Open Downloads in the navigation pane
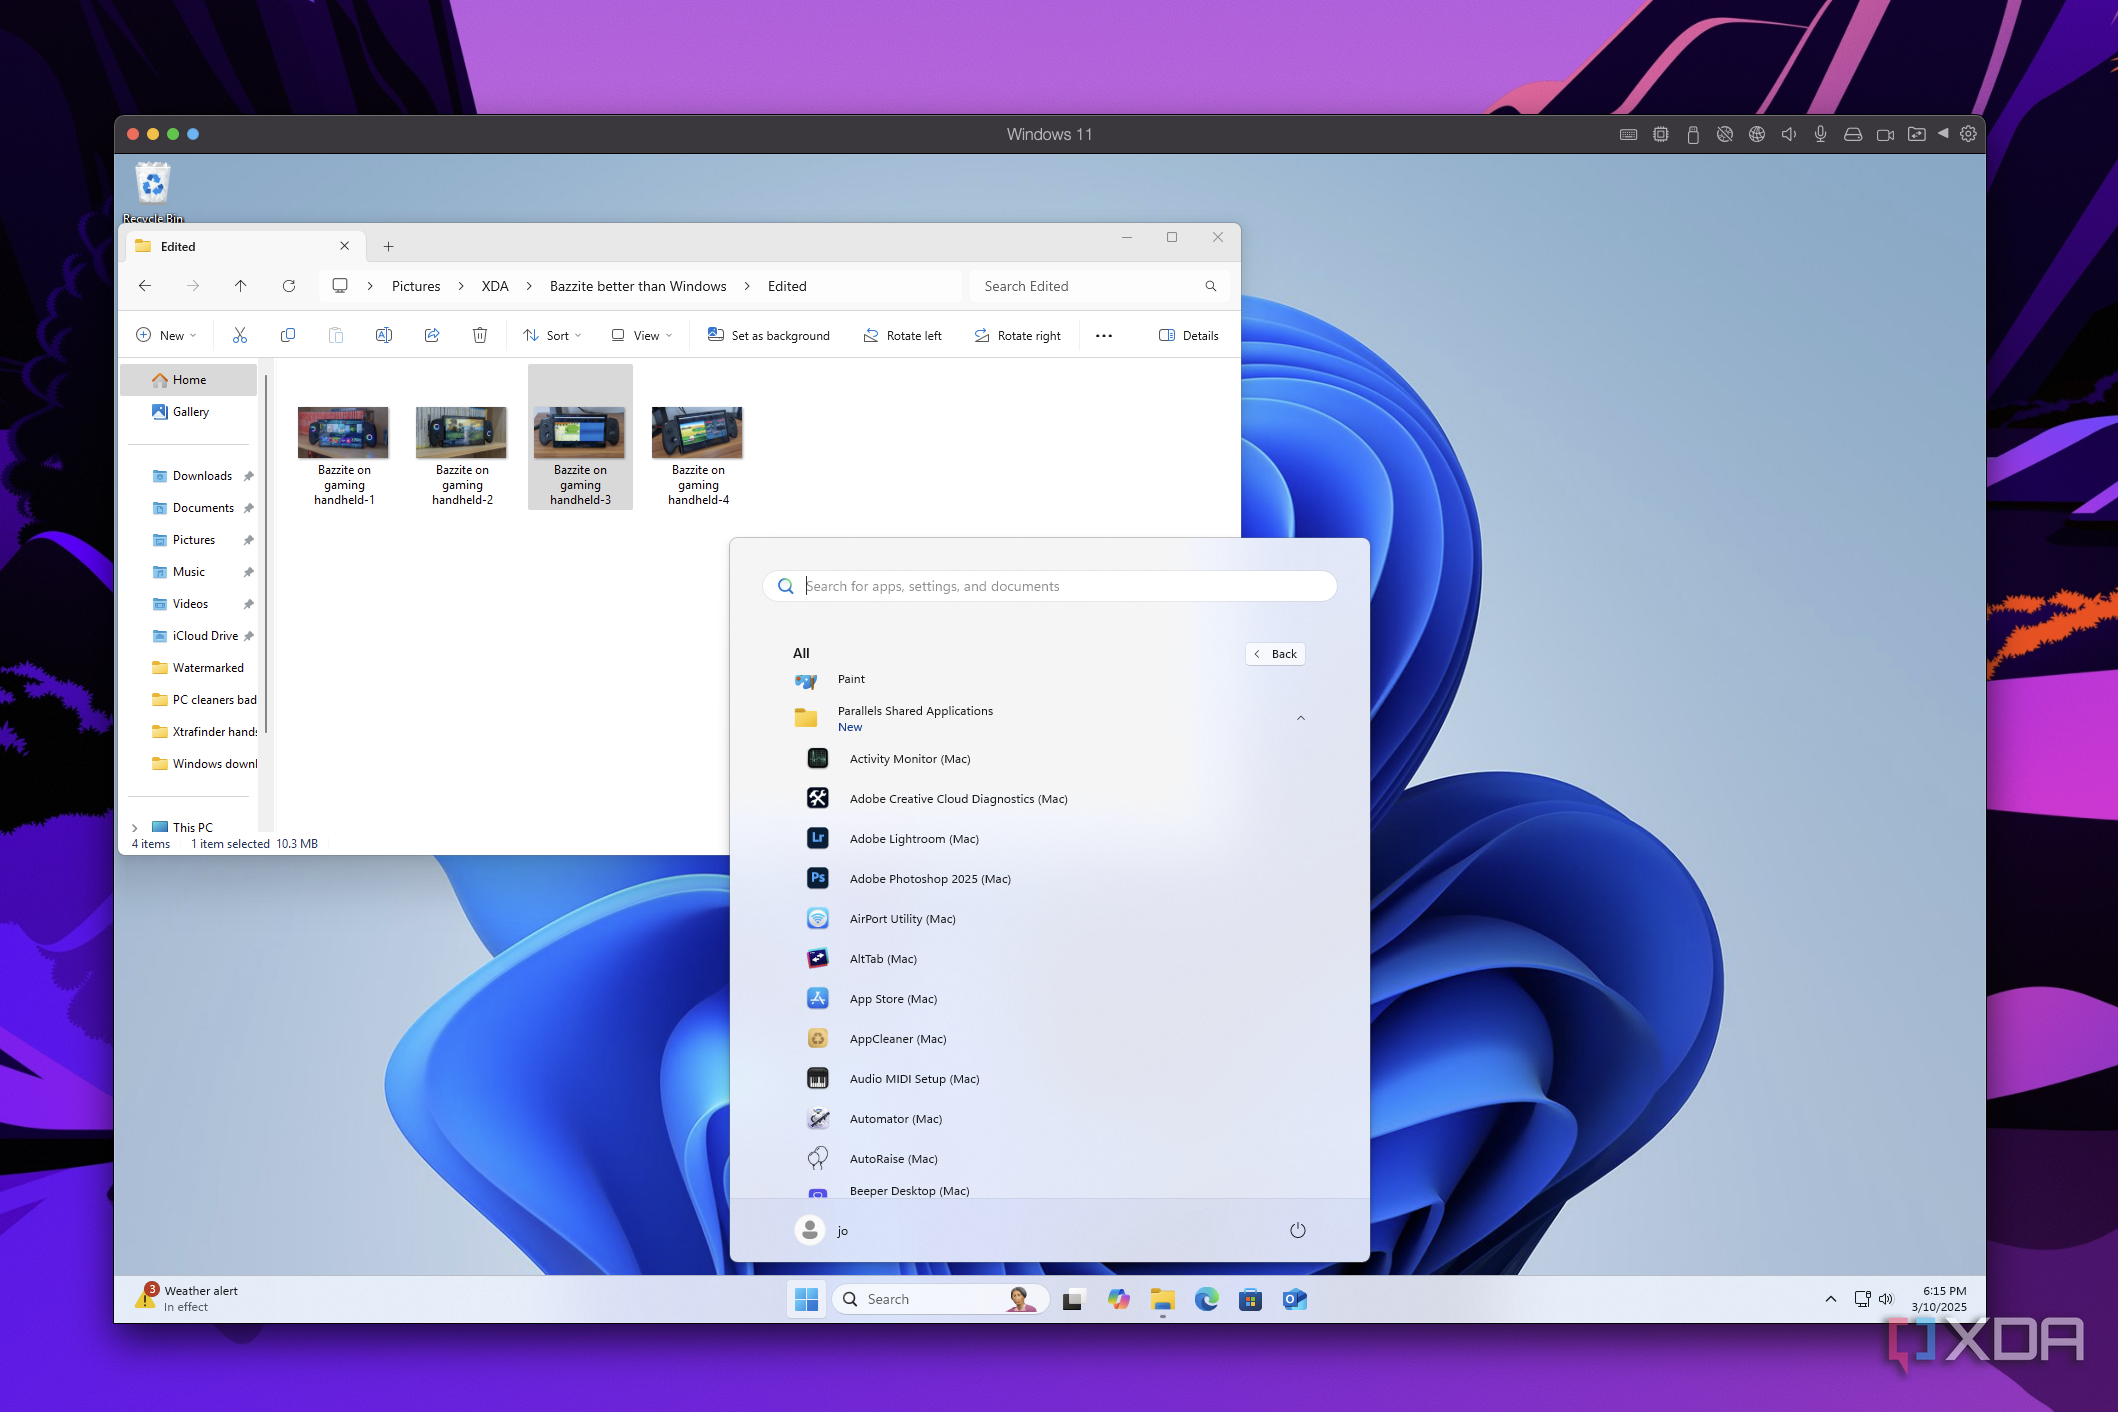2118x1412 pixels. pos(201,476)
